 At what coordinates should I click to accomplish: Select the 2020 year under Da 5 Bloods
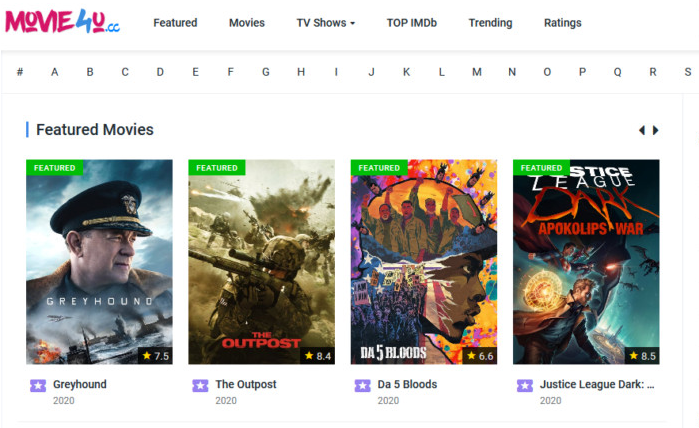coord(388,400)
